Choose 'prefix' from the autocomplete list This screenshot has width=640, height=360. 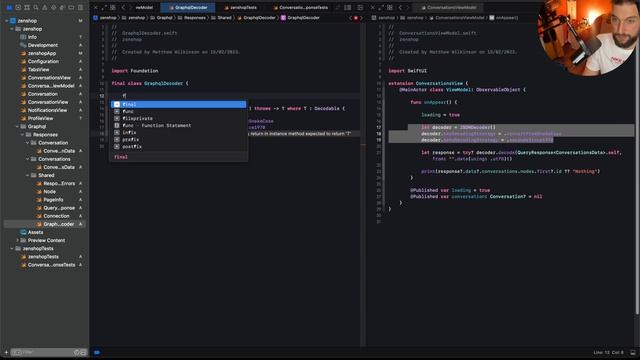point(179,139)
